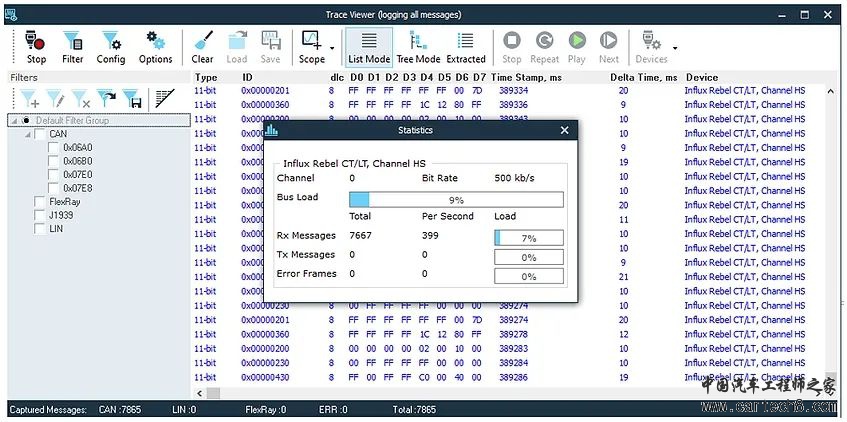The image size is (847, 422).
Task: Open the Options gears icon
Action: tap(156, 48)
